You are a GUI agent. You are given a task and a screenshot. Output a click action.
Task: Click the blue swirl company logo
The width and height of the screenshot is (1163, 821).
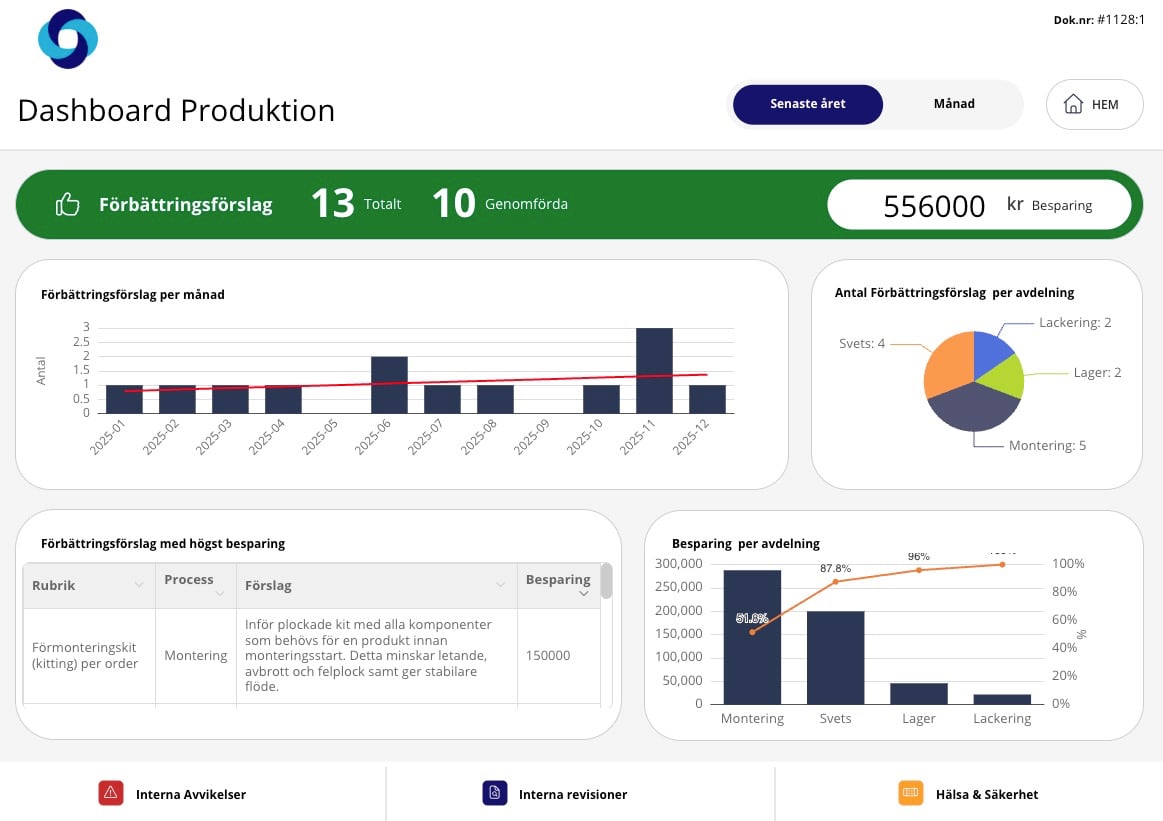67,39
